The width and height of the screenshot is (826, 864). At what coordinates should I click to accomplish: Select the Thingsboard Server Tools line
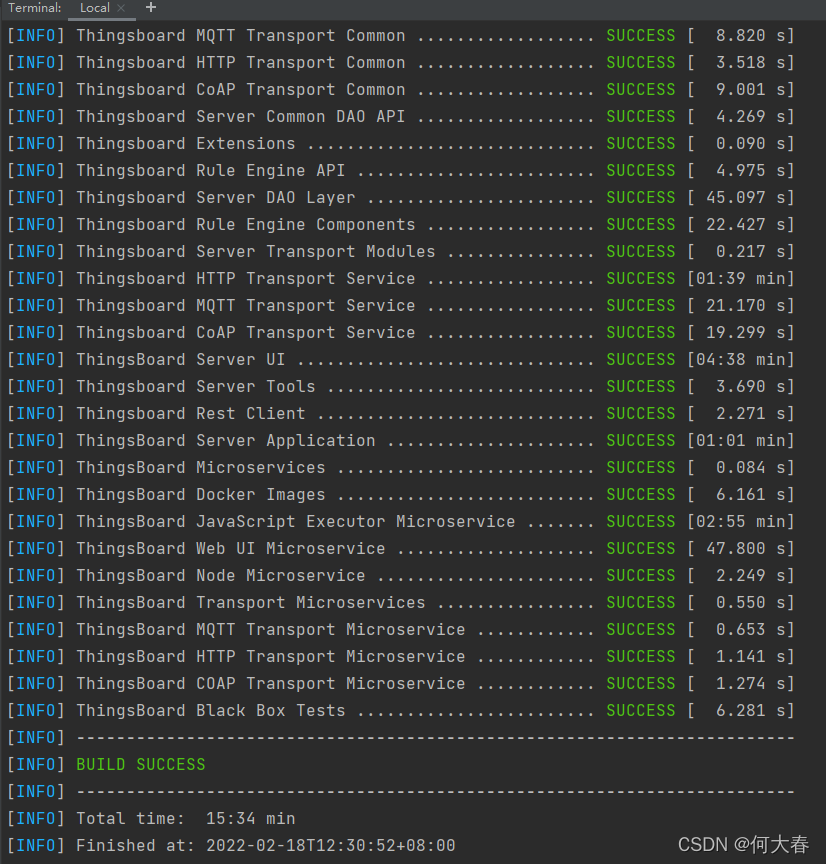(x=401, y=387)
